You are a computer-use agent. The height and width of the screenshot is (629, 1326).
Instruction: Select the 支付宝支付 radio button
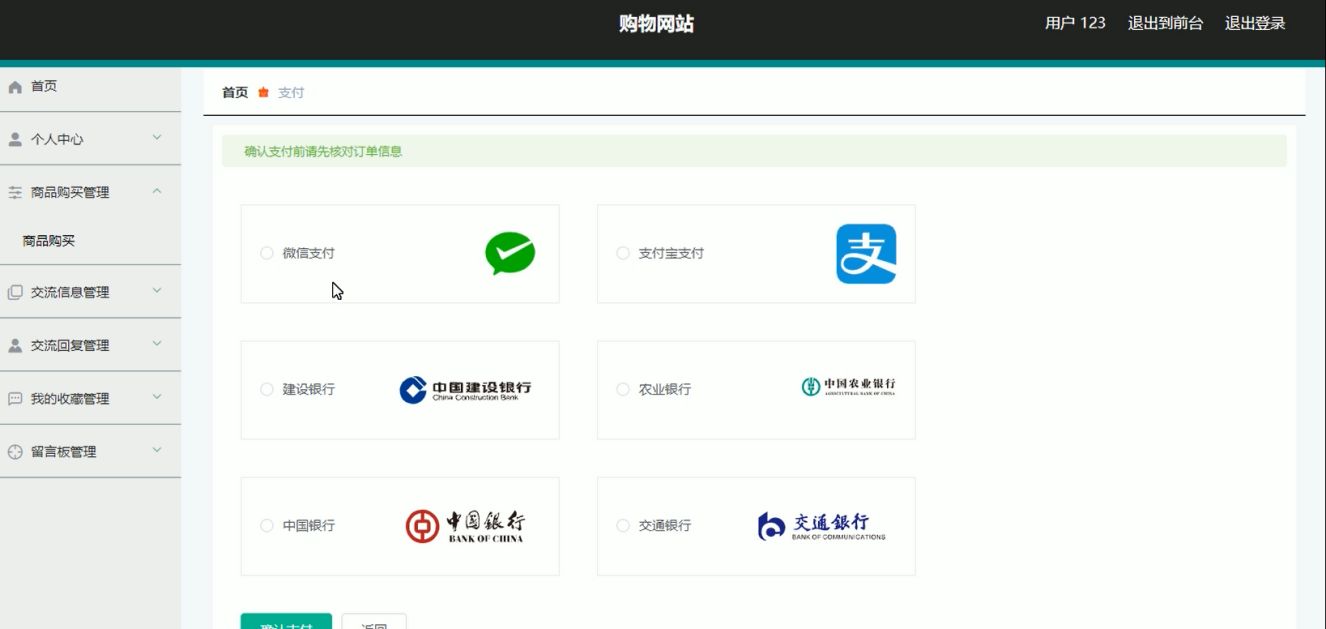click(x=623, y=253)
